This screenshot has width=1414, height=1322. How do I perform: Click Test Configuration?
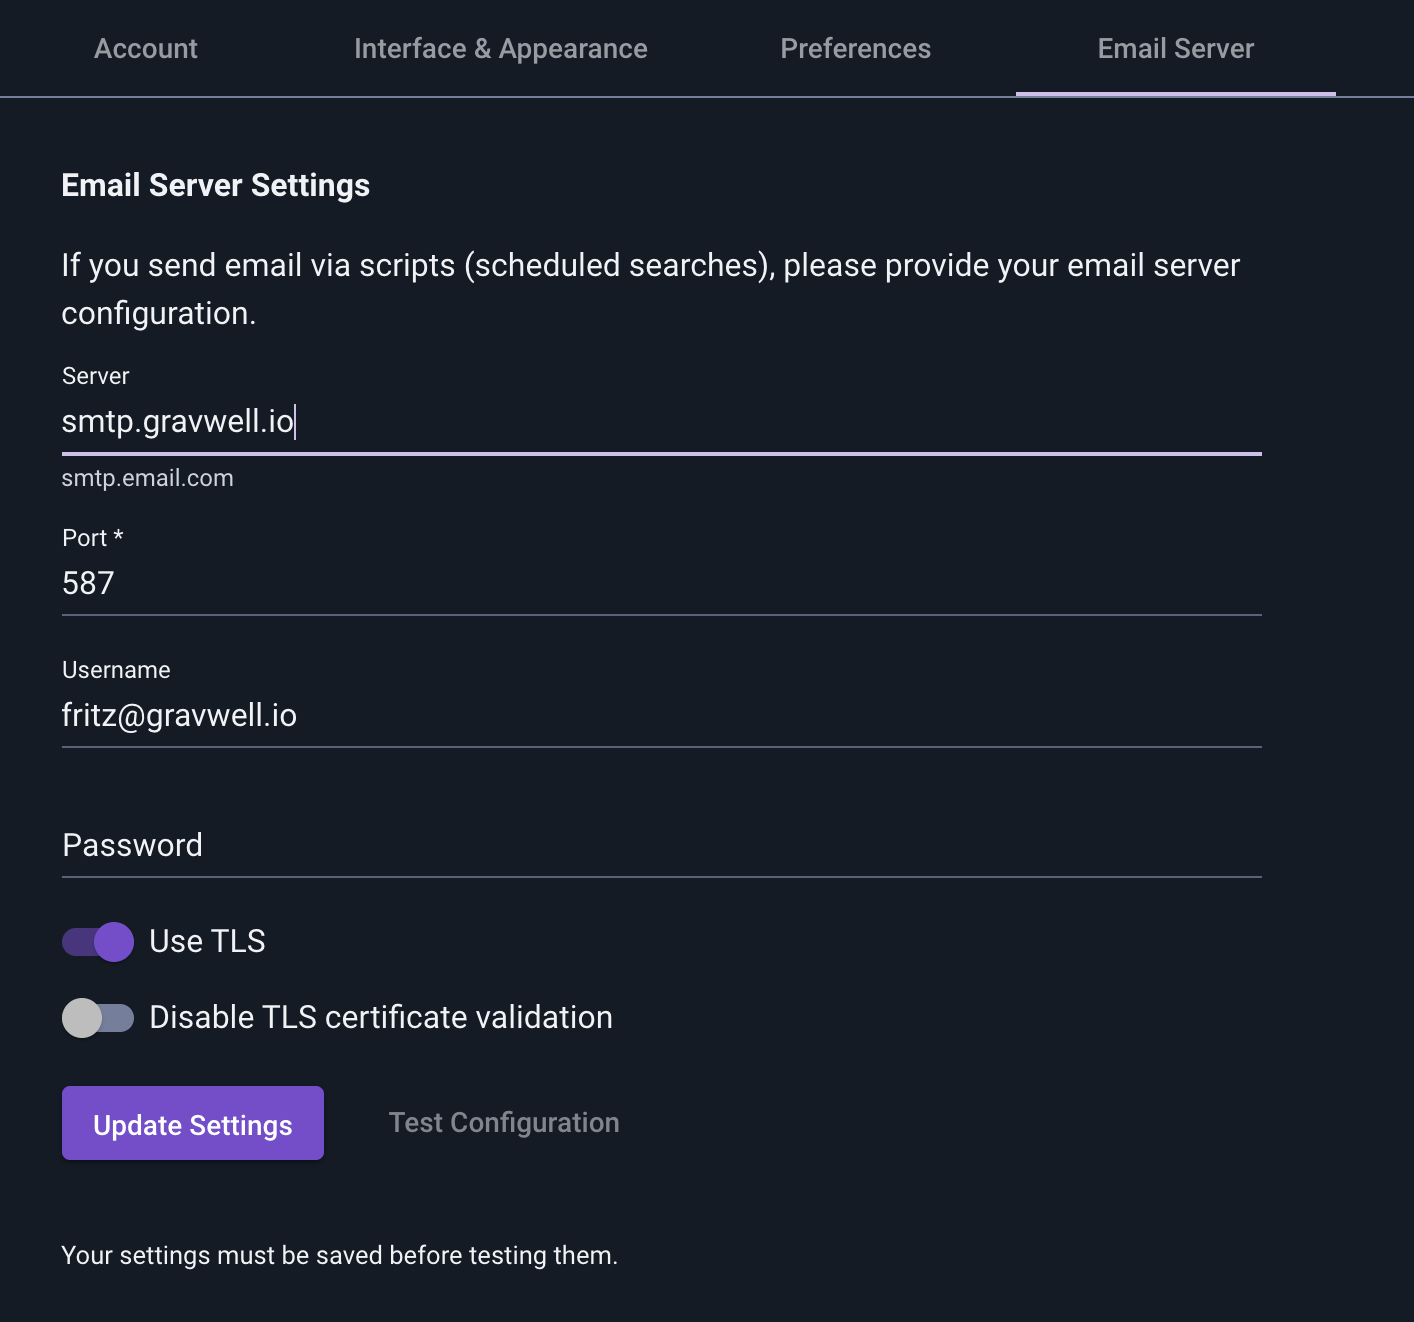tap(504, 1123)
